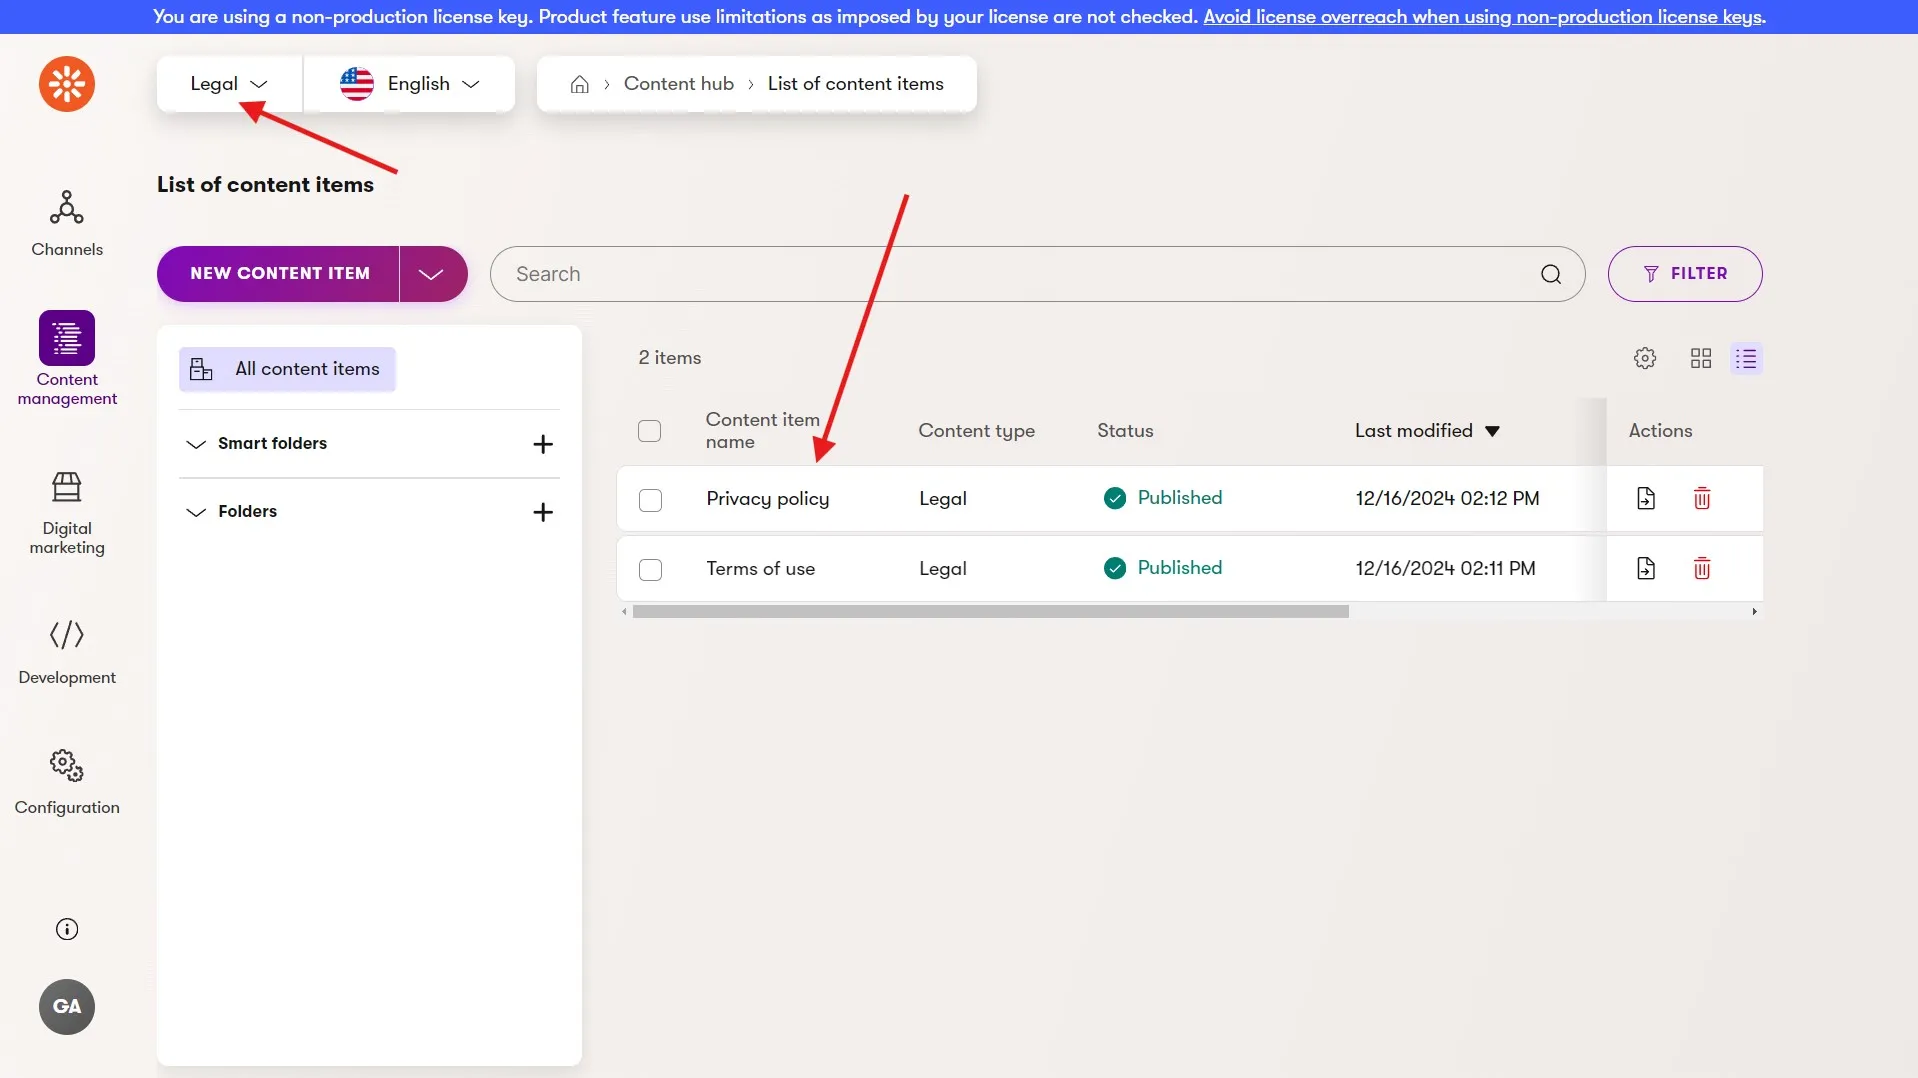1918x1078 pixels.
Task: Add a new folder
Action: click(543, 512)
